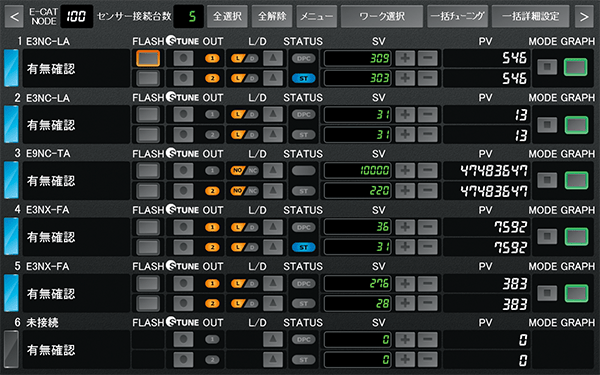Toggle NO/NC switch on sensor 3 output 2
This screenshot has height=375, width=600.
click(245, 191)
